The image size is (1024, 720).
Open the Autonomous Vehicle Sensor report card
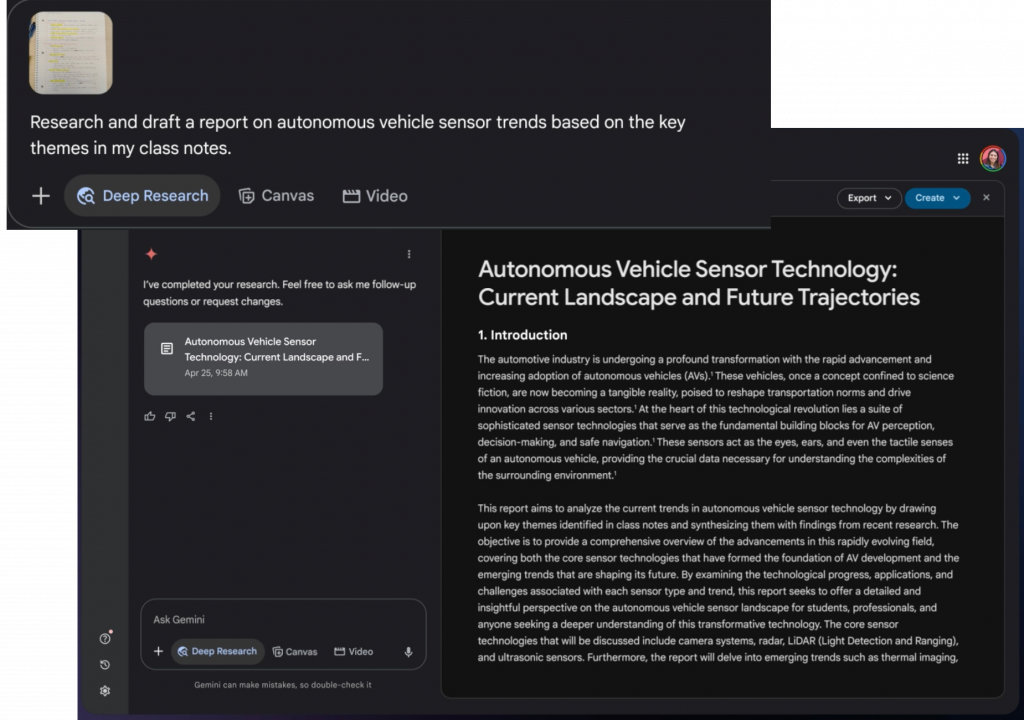pyautogui.click(x=263, y=358)
